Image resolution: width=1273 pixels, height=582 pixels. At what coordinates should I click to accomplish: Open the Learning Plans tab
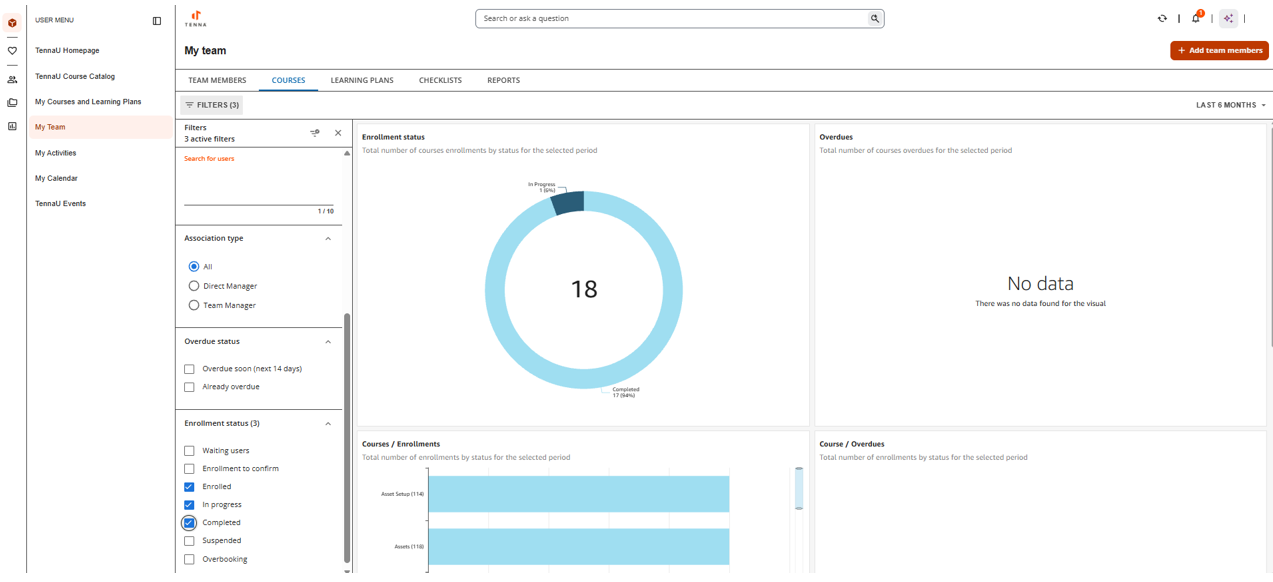[362, 80]
